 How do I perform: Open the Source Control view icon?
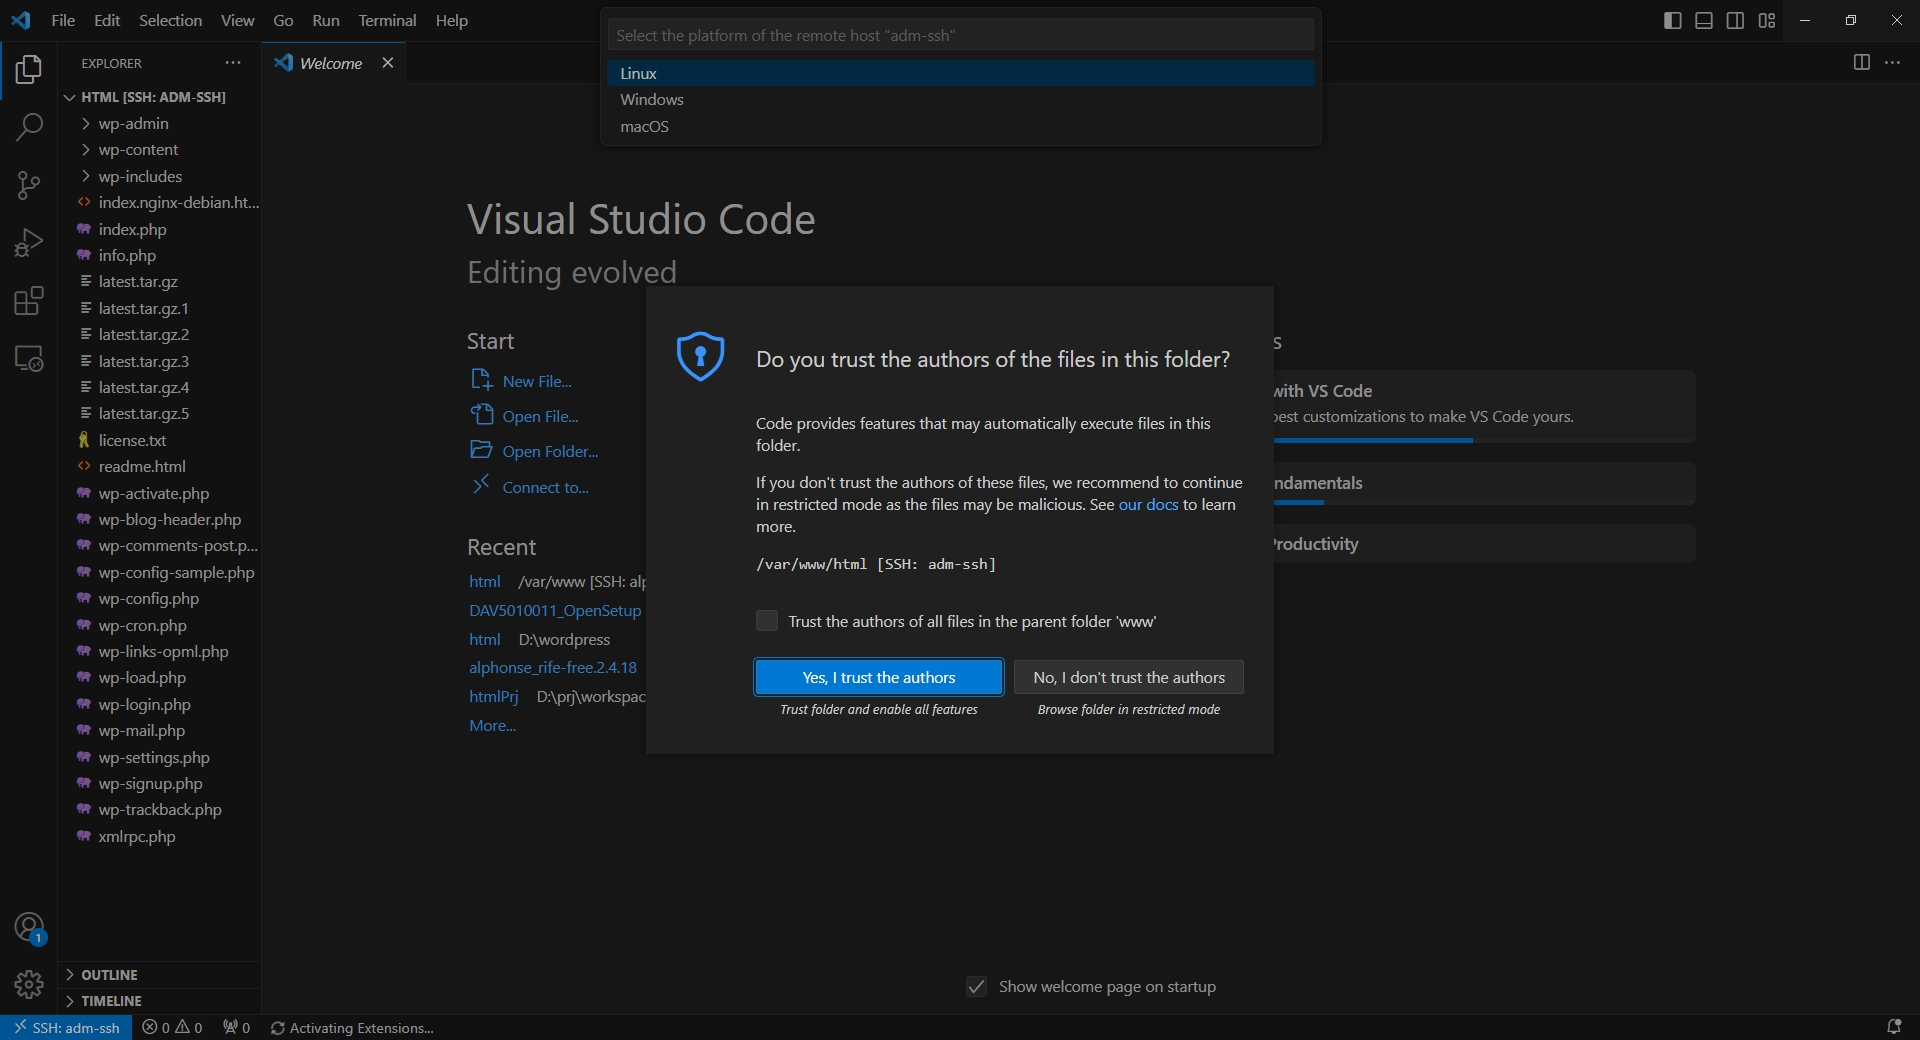pos(29,185)
